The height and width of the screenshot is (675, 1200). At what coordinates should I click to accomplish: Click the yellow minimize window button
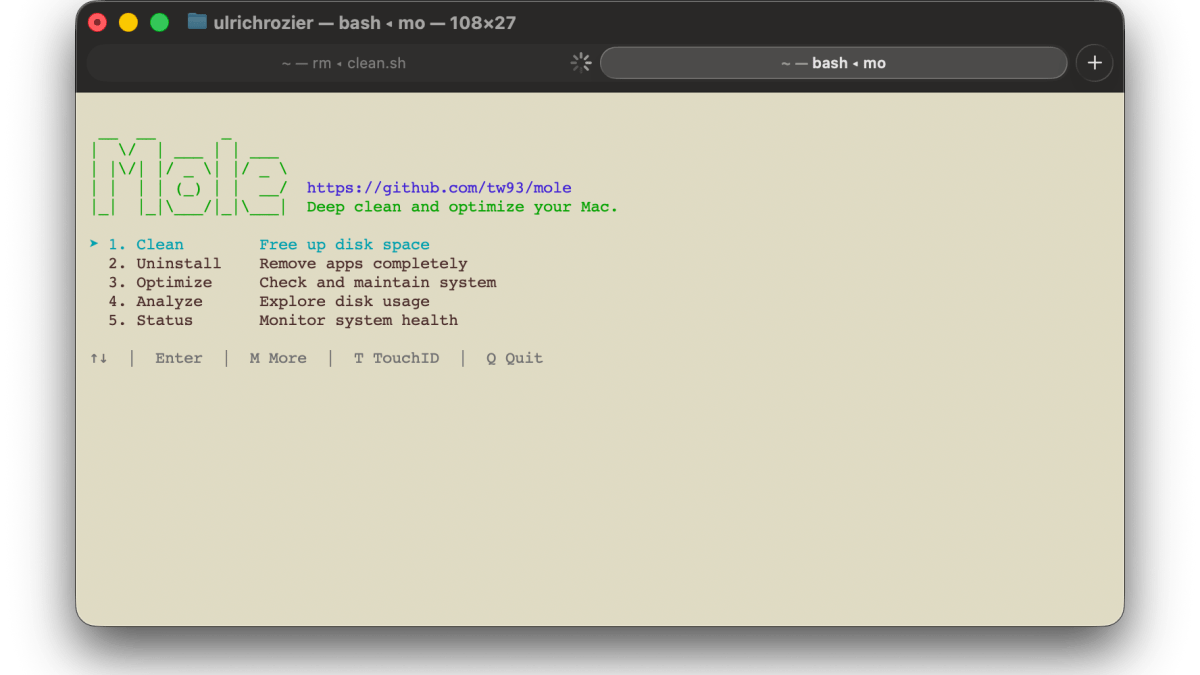coord(128,22)
